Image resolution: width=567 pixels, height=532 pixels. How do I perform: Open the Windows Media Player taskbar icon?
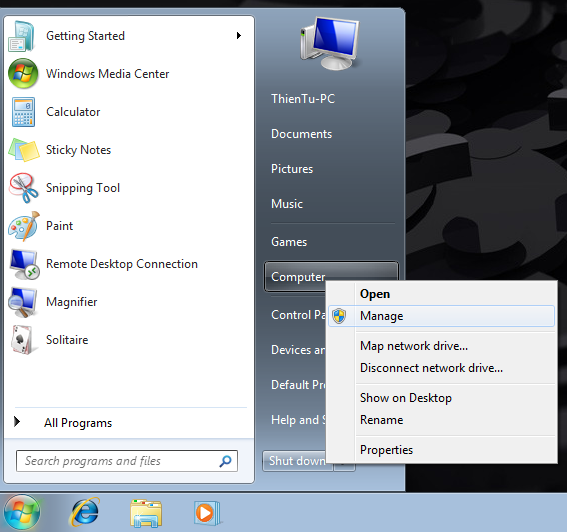pyautogui.click(x=206, y=513)
